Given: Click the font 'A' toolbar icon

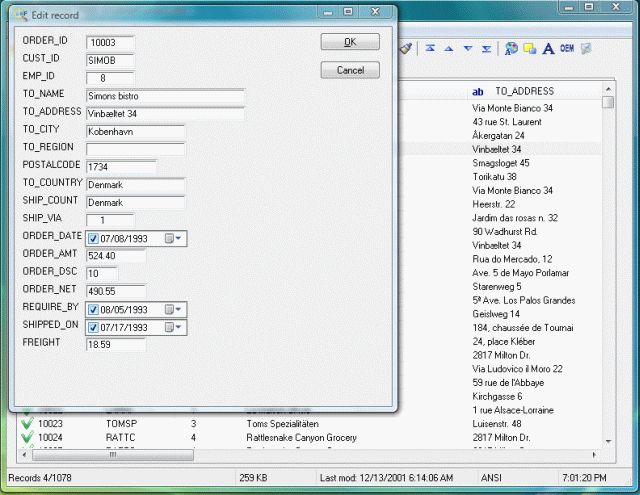Looking at the screenshot, I should point(548,48).
